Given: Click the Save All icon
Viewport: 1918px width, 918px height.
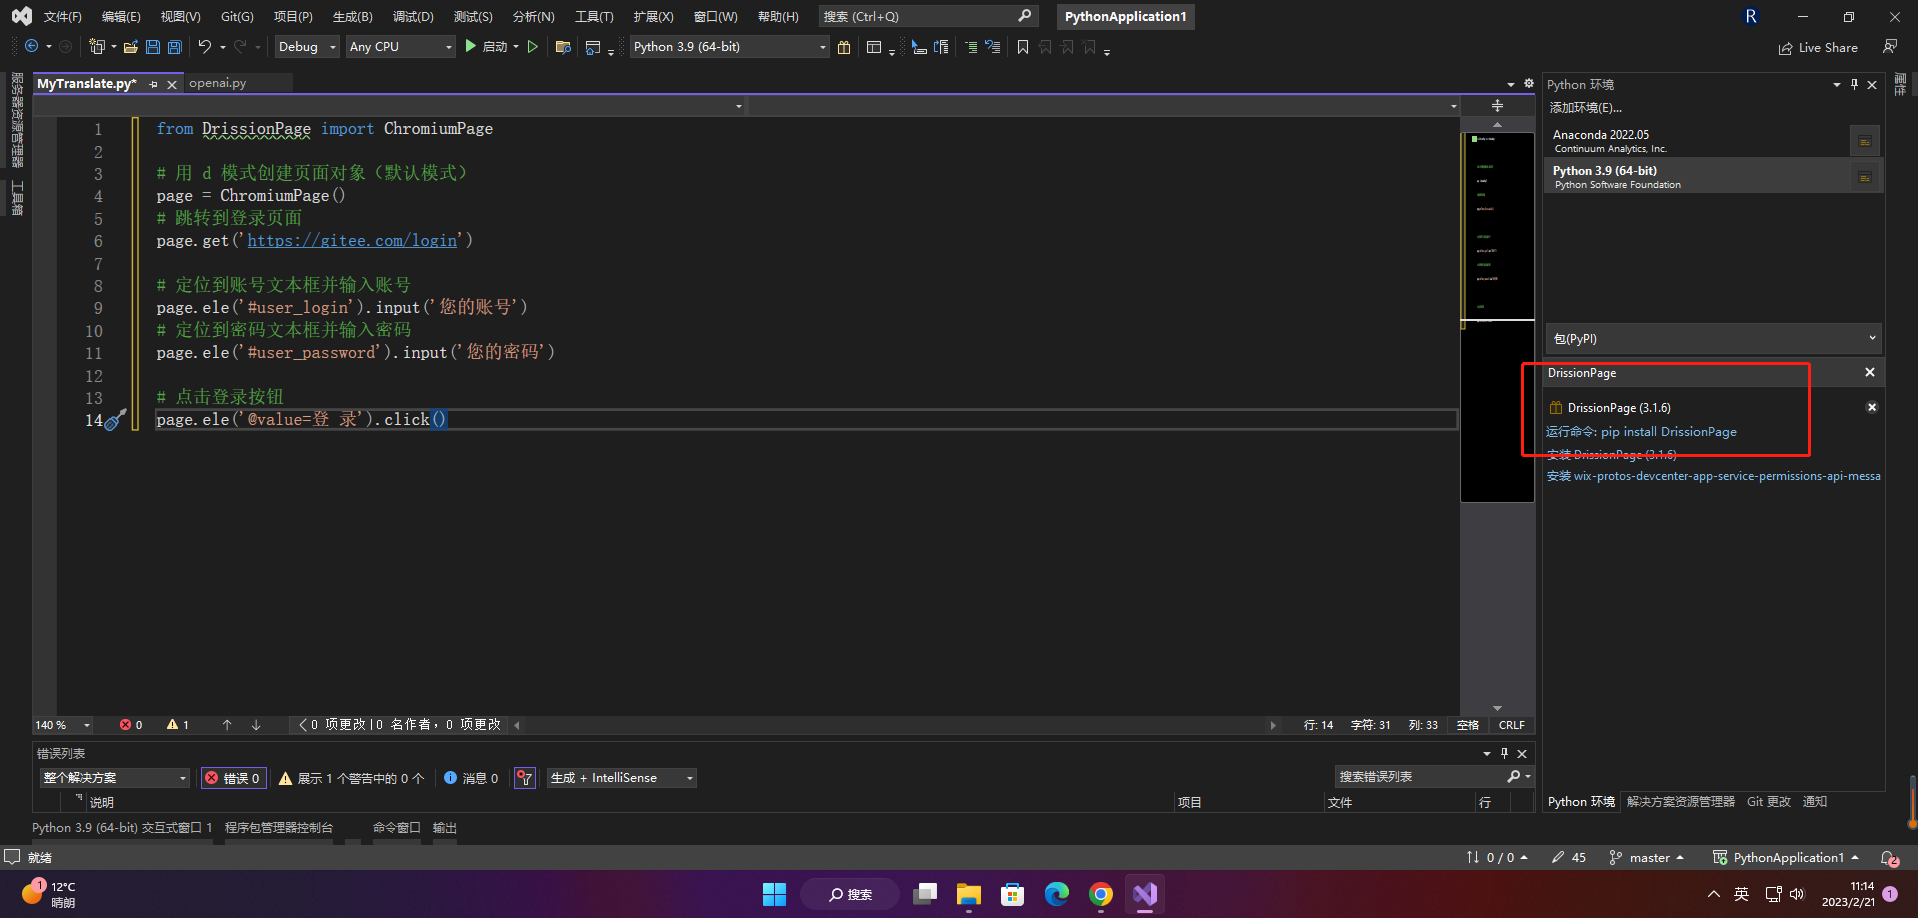Looking at the screenshot, I should pos(175,47).
